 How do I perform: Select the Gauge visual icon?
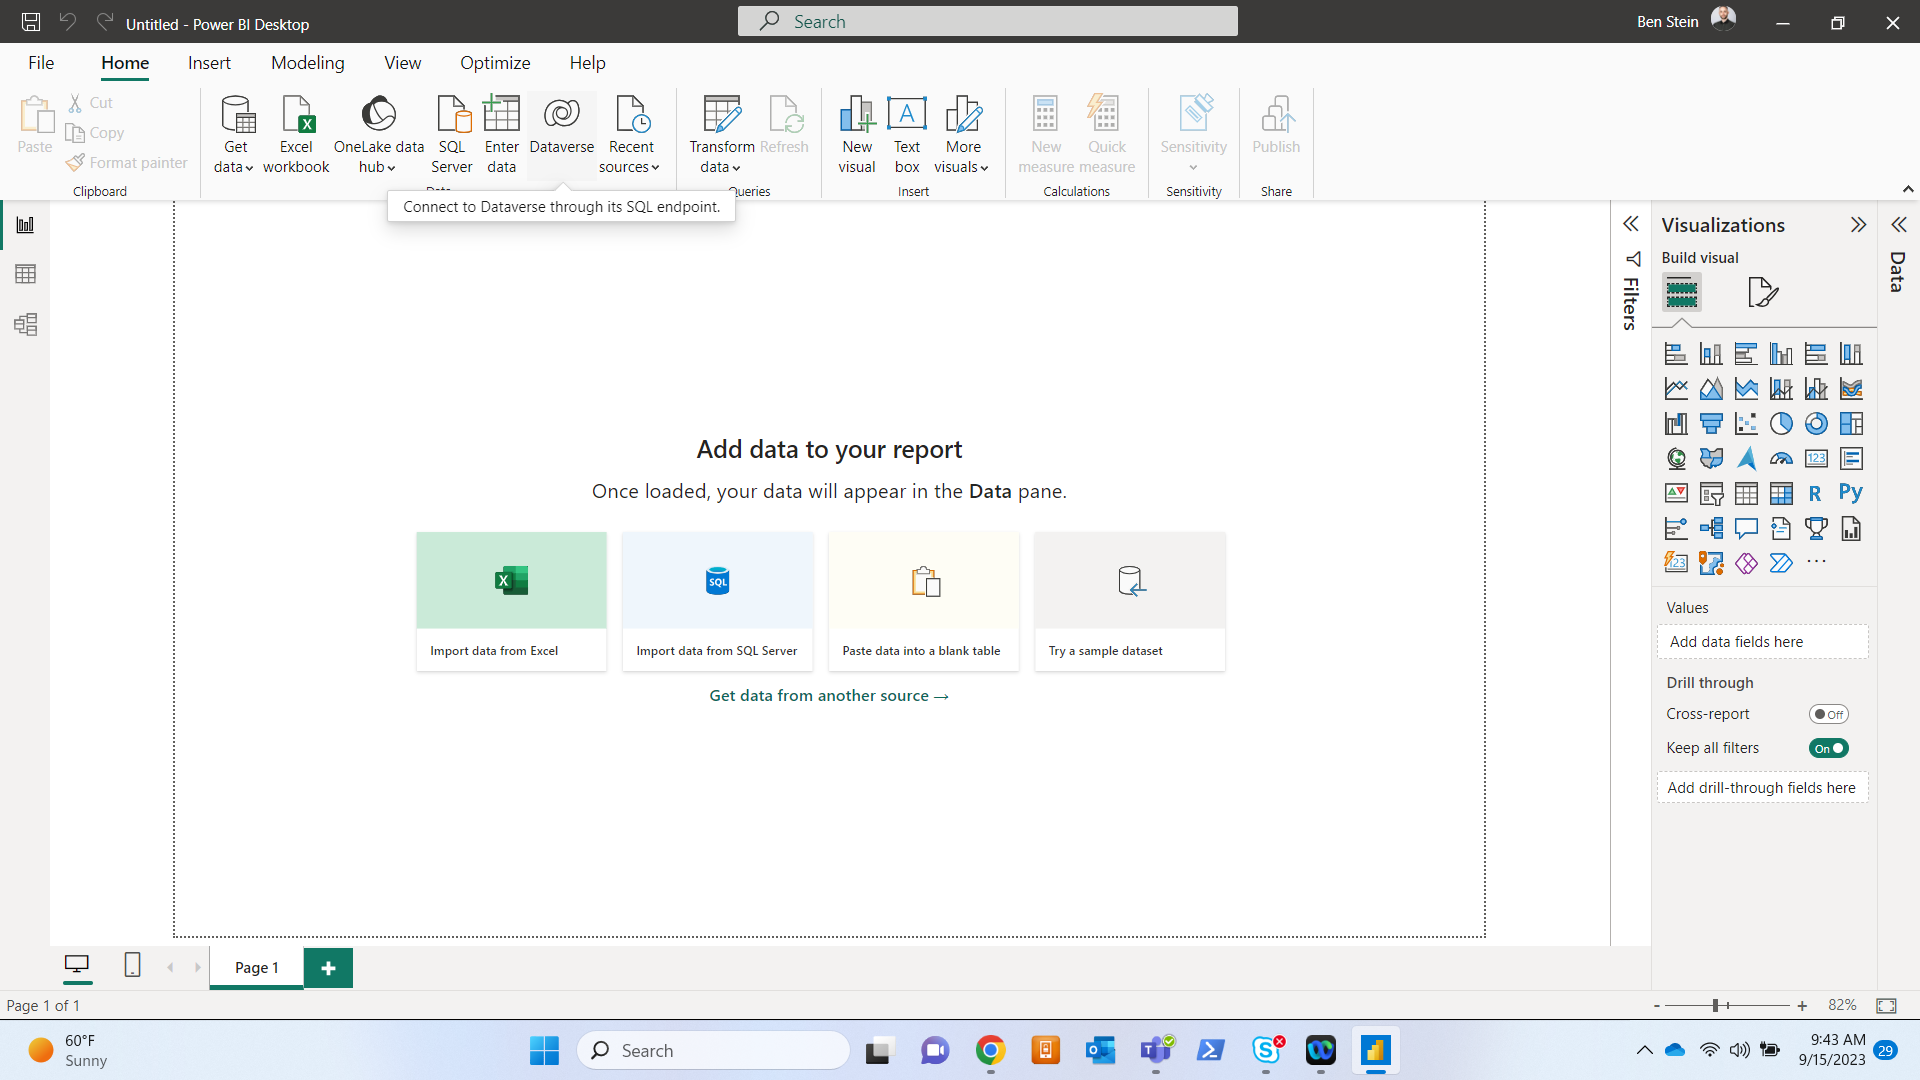[x=1781, y=459]
